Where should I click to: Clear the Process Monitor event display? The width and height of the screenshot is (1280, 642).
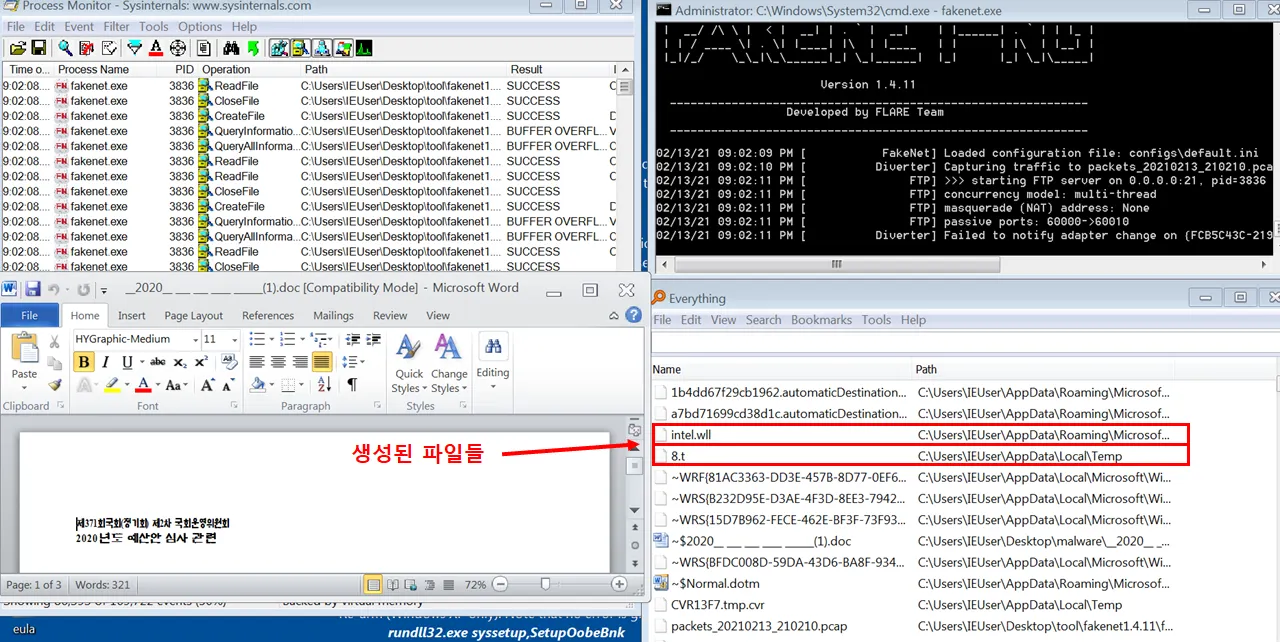109,48
